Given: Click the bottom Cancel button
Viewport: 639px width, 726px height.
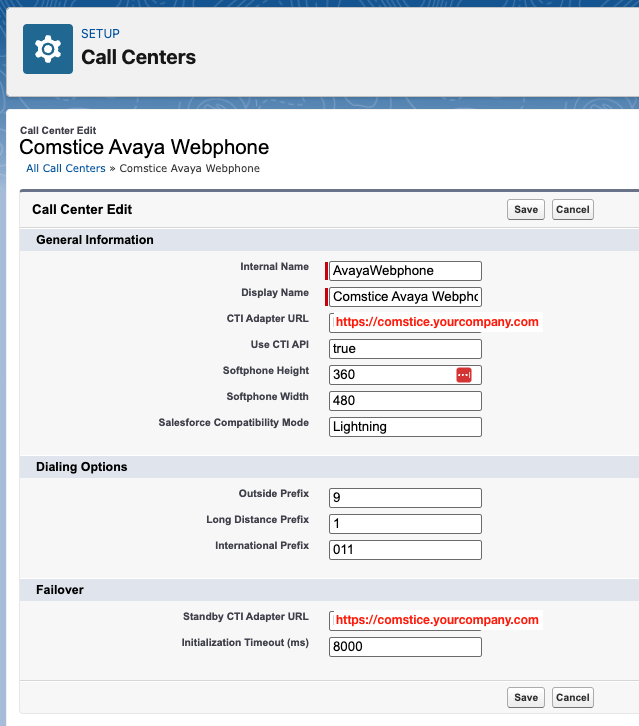Looking at the screenshot, I should click(x=573, y=697).
